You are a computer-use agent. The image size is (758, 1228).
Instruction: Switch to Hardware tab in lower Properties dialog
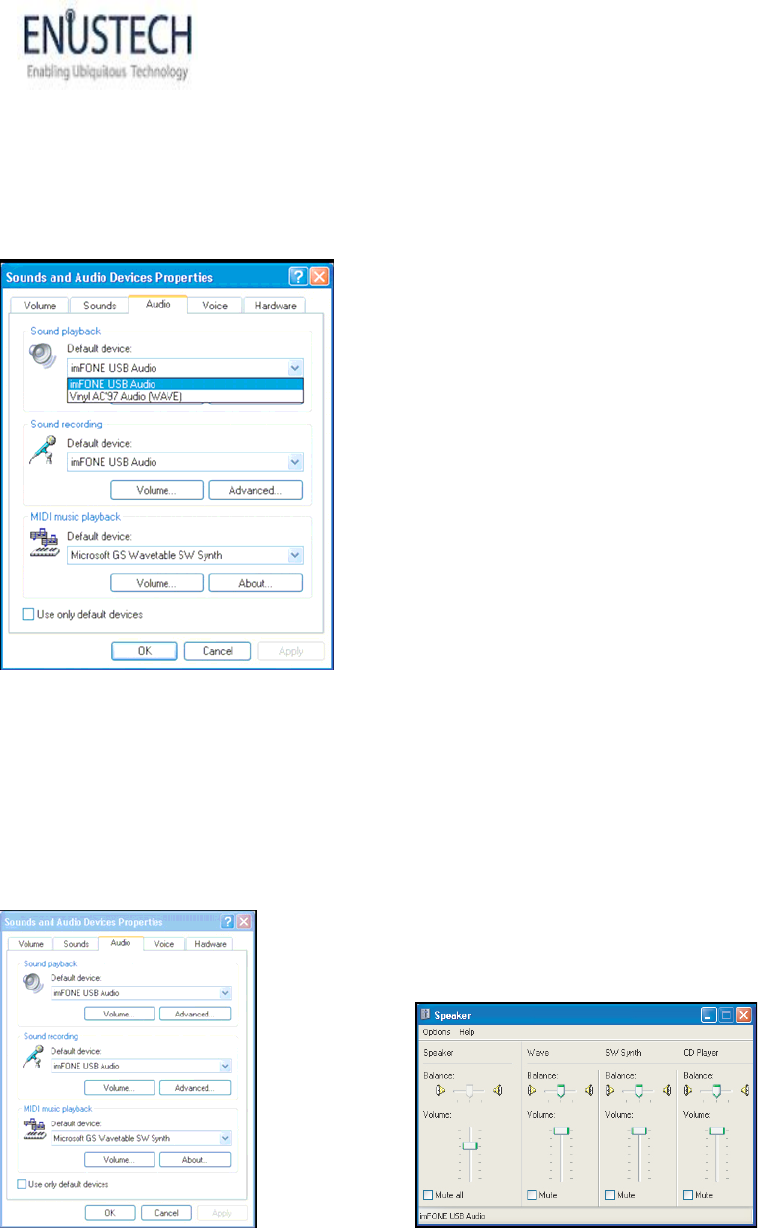coord(210,944)
